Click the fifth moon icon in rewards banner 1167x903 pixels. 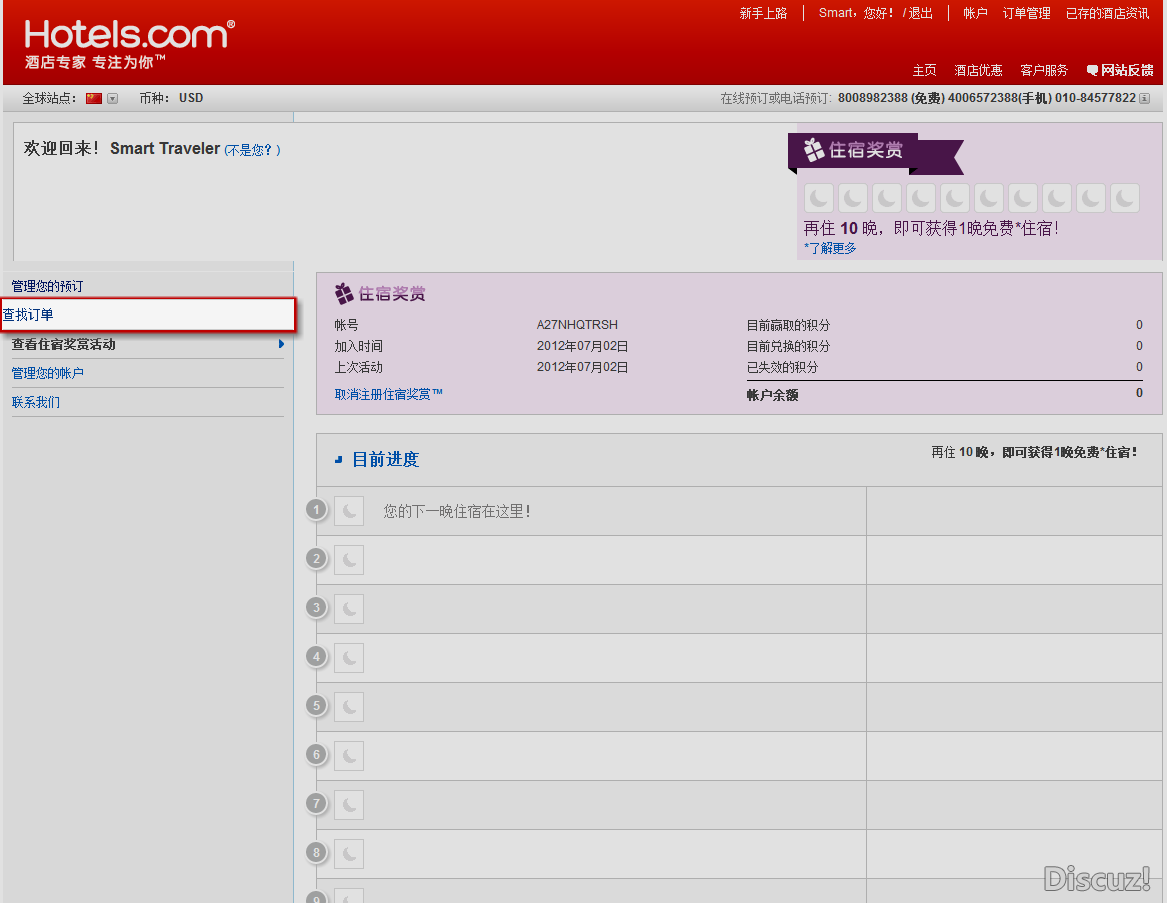coord(955,198)
